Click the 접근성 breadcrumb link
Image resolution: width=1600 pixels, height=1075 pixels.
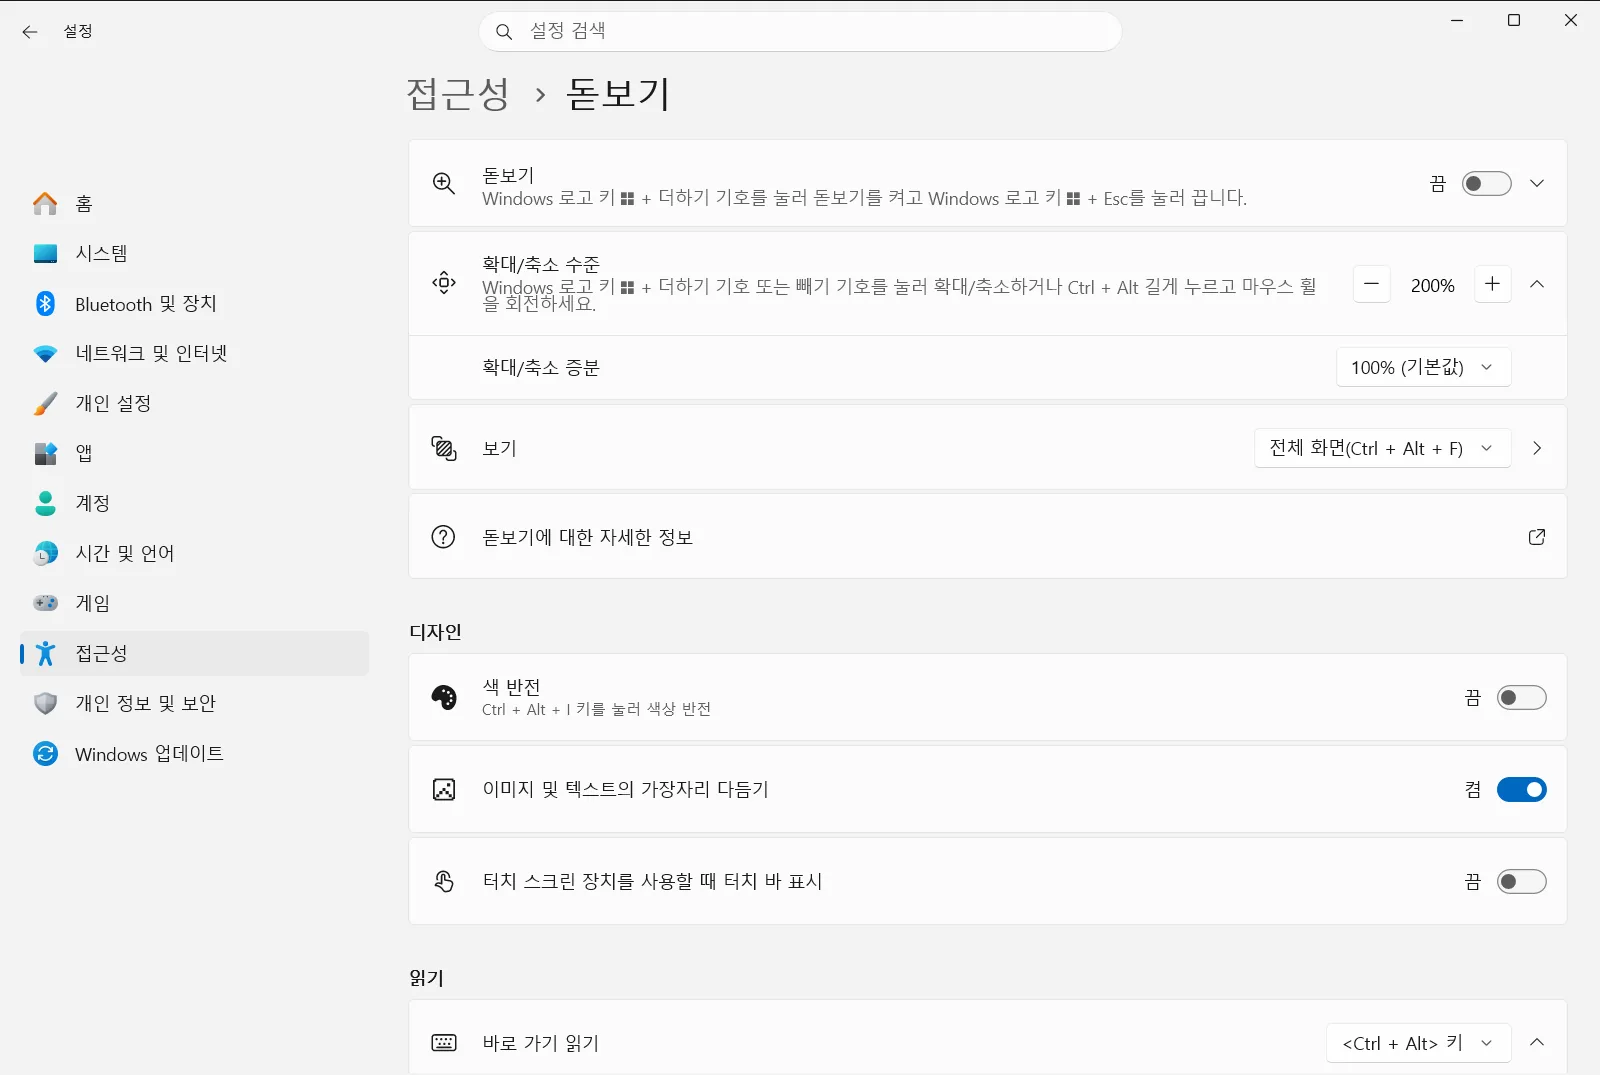tap(459, 94)
